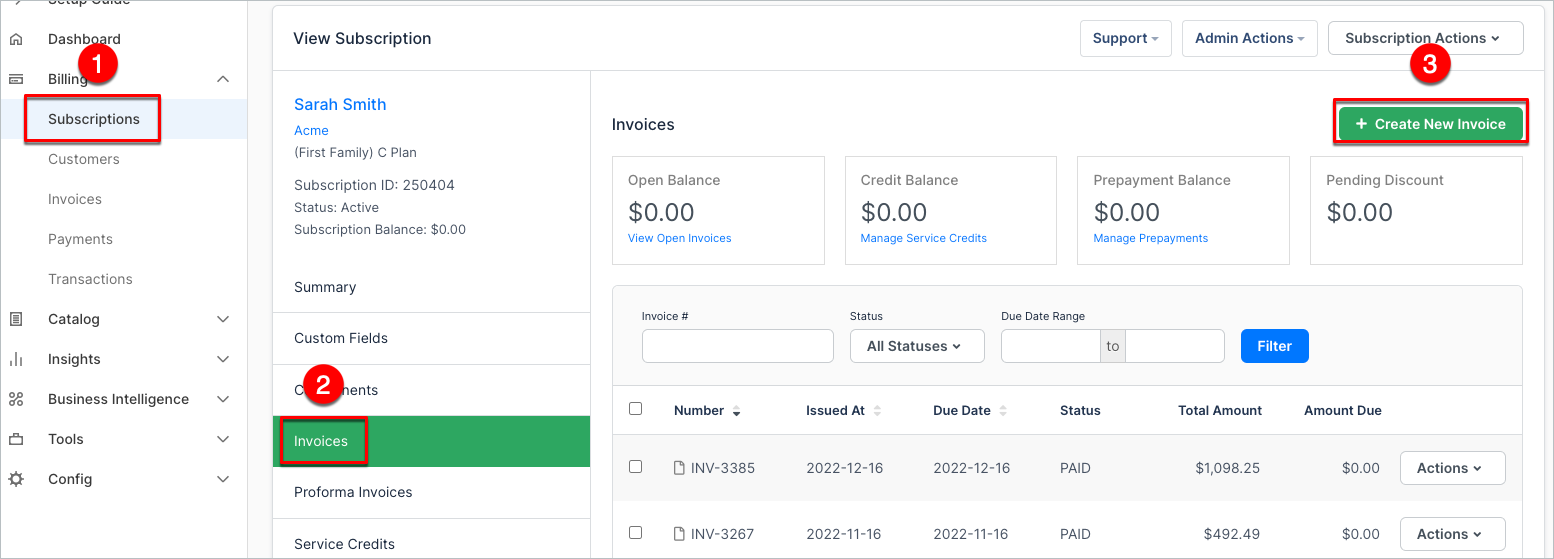
Task: Open the Proforma Invoices tab
Action: click(x=353, y=492)
